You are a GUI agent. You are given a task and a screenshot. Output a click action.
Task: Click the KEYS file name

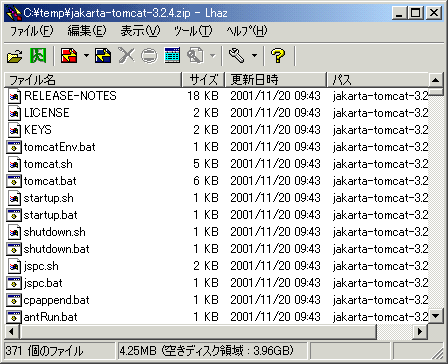point(38,130)
